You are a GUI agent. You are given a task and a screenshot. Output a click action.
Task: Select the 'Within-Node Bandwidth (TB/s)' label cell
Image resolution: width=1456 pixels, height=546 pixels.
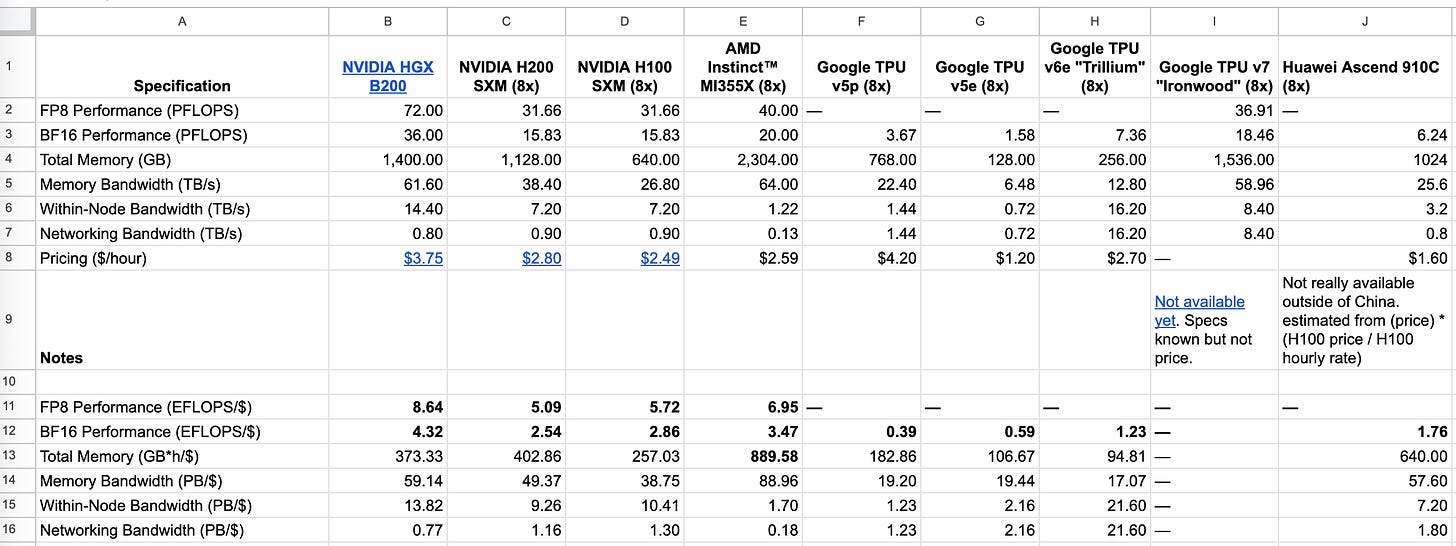[182, 209]
